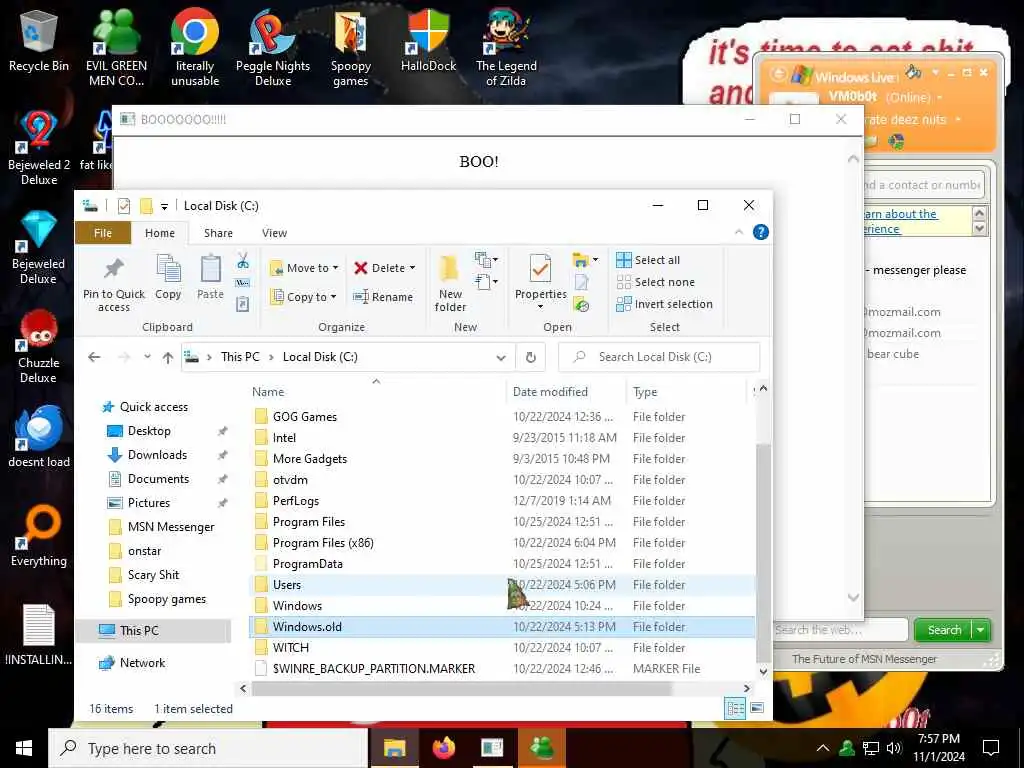Screen dimensions: 1024x768
Task: Open Peggle Nights Deluxe desktop shortcut
Action: point(273,48)
